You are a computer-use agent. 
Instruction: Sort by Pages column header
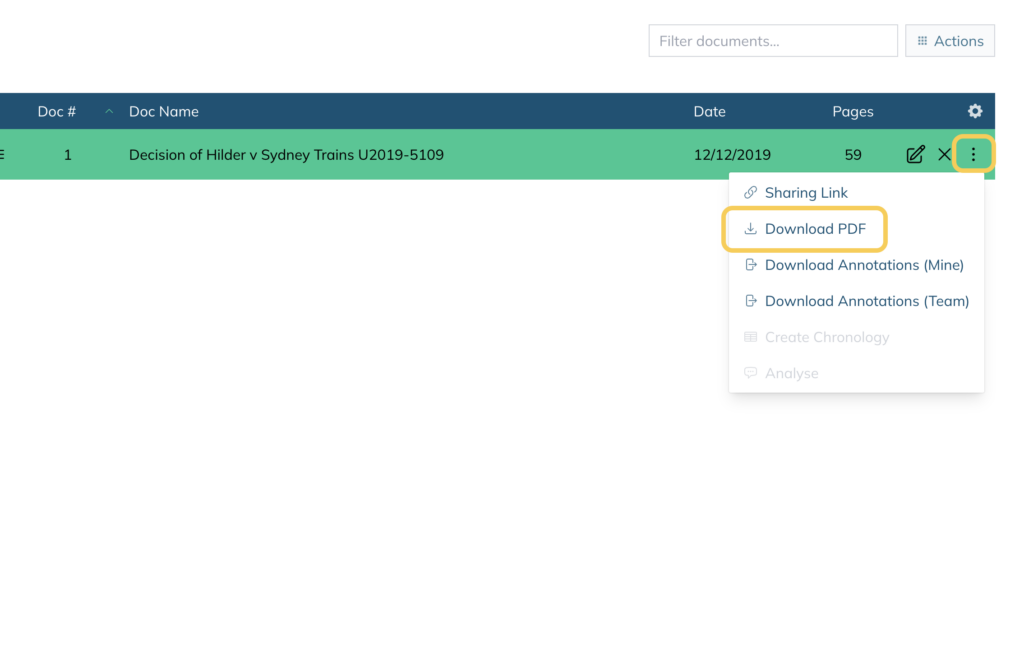coord(852,112)
